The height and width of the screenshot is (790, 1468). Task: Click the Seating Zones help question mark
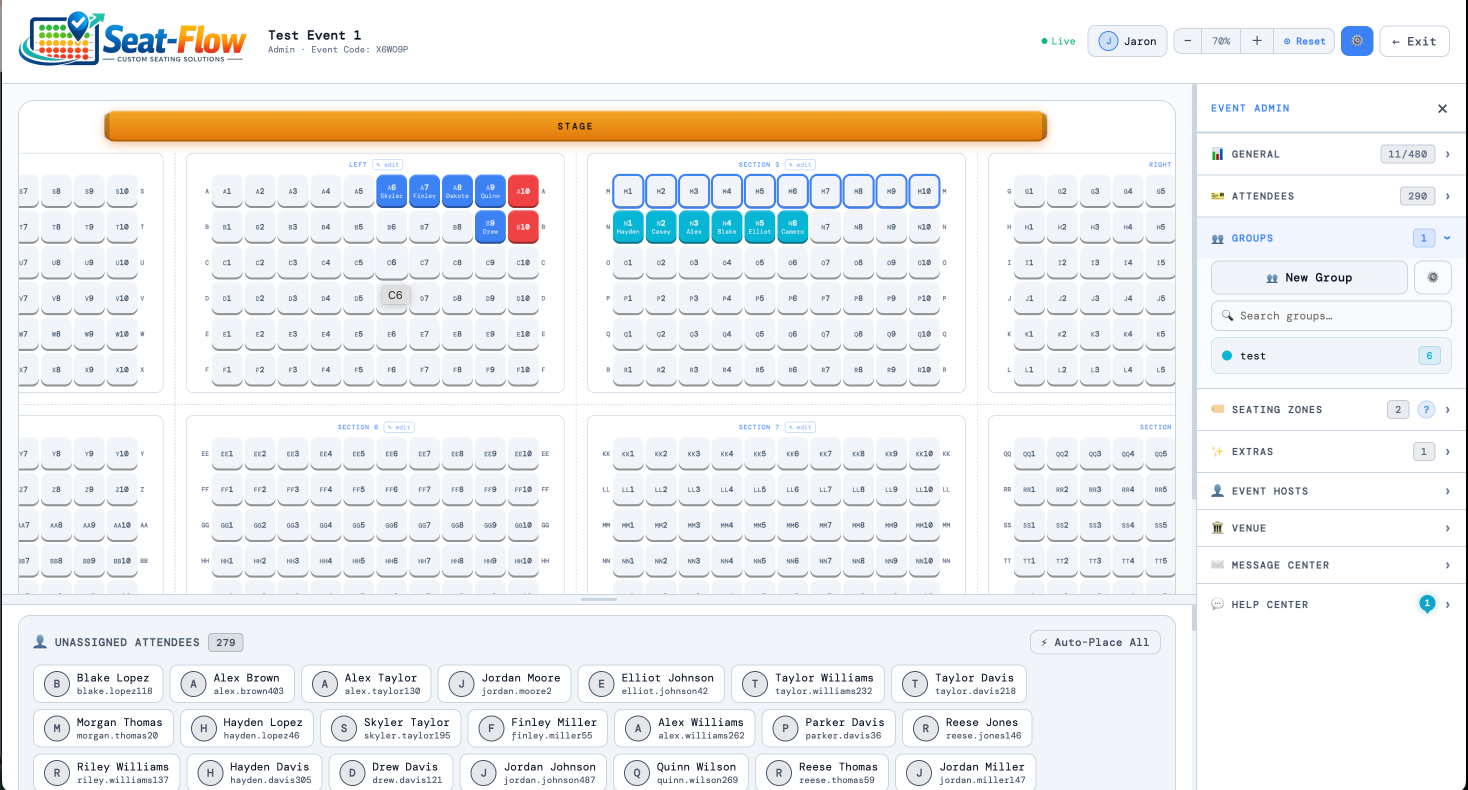[1427, 409]
